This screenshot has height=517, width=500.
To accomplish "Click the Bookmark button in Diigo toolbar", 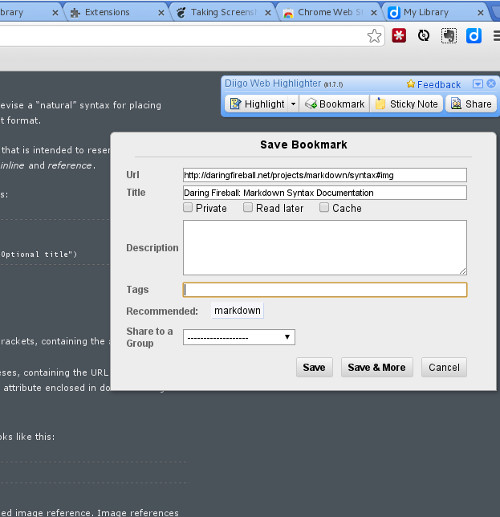I will (x=334, y=104).
